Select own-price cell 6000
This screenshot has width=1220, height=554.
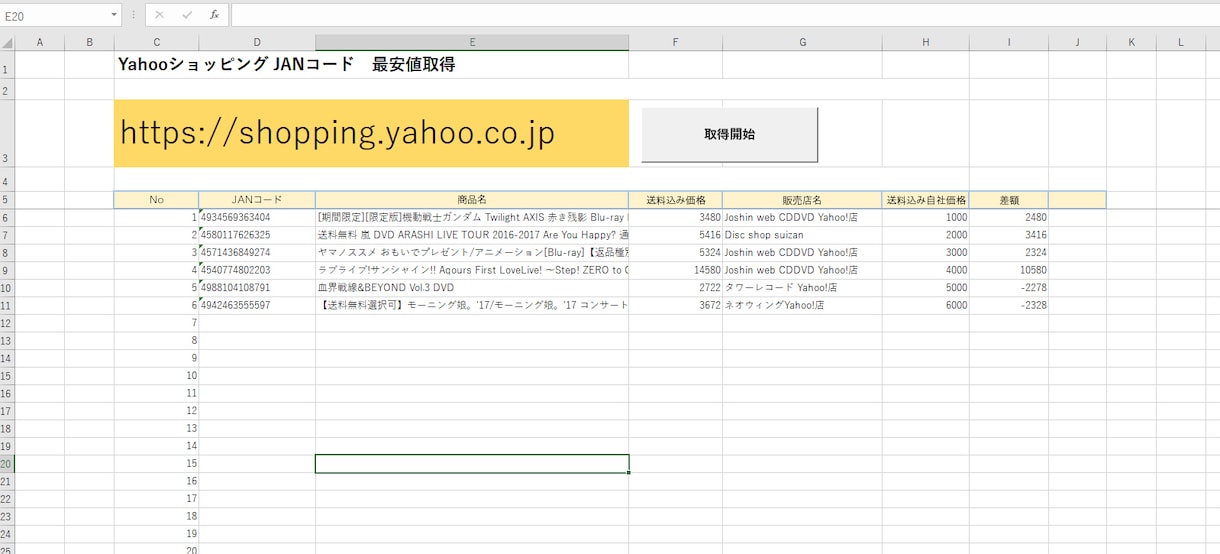tap(925, 305)
